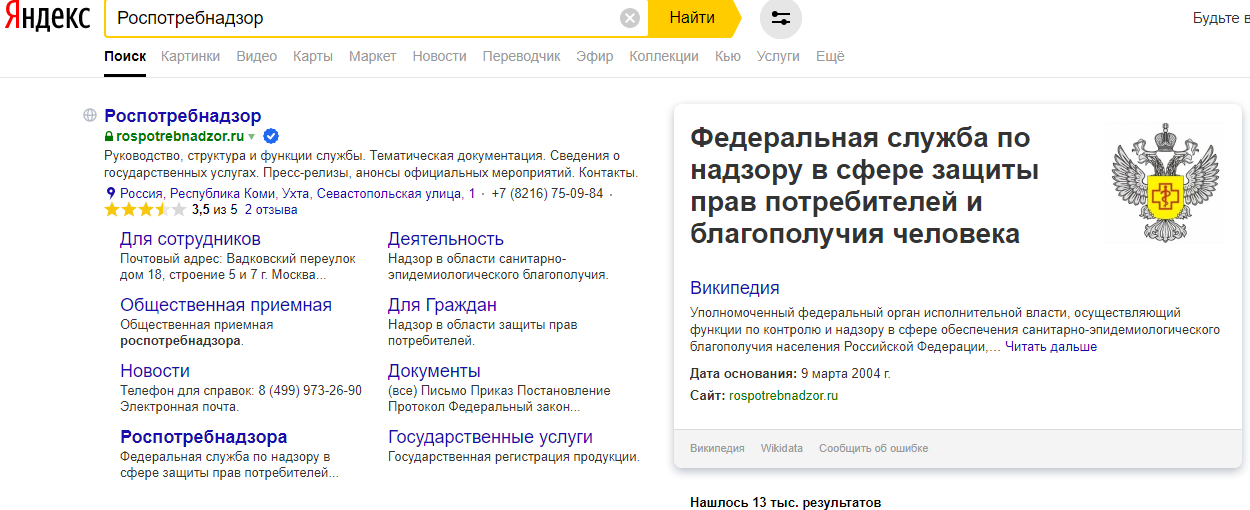Click the Телефон для справок 8 (499) 973-26-90 text

point(241,391)
